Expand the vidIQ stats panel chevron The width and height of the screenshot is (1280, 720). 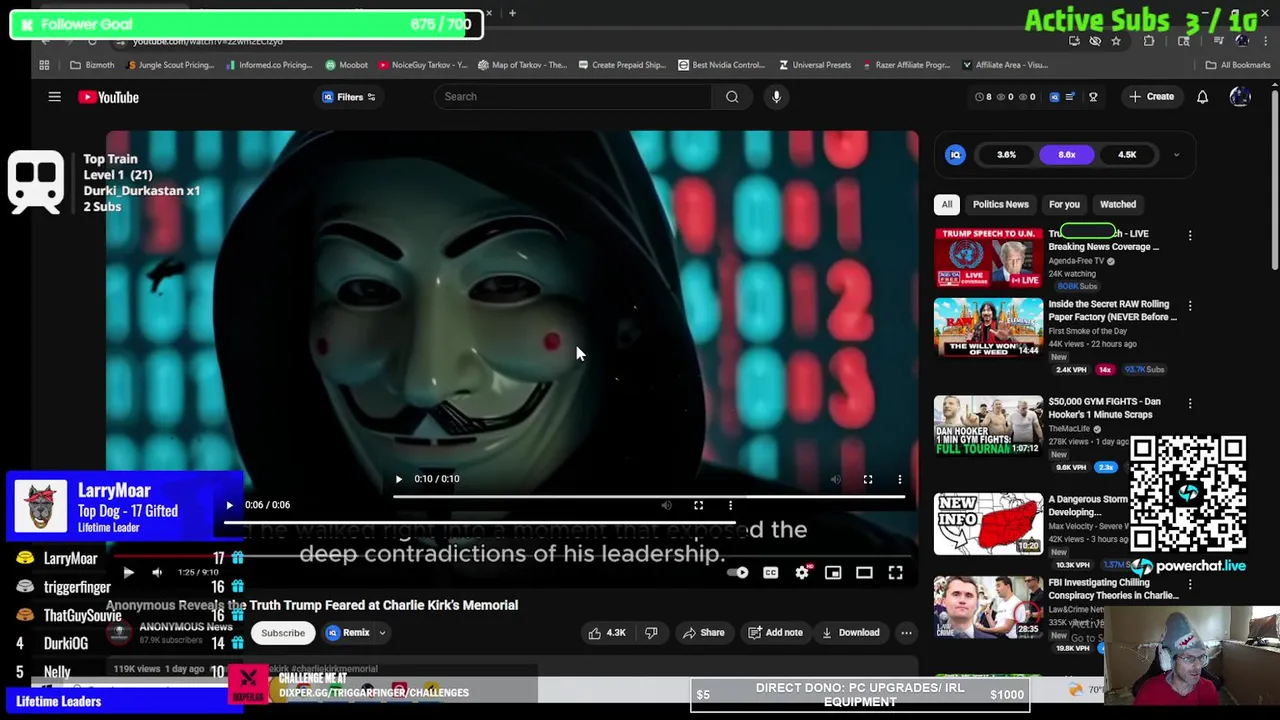pyautogui.click(x=1176, y=155)
